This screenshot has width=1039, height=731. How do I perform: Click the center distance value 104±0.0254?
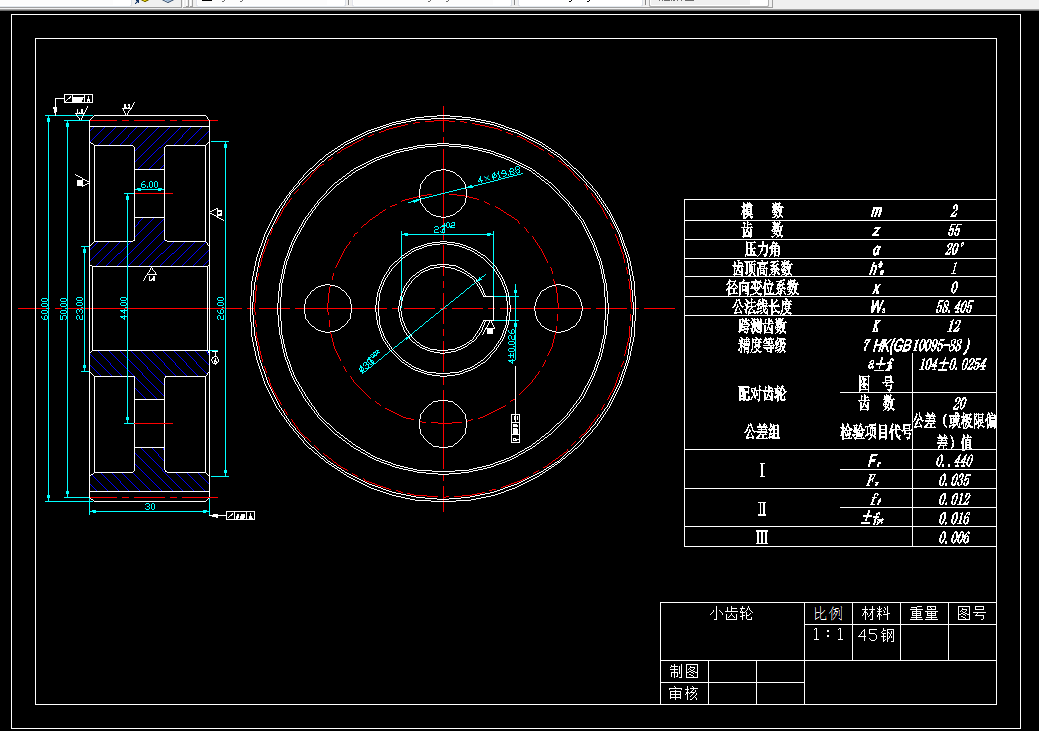tap(952, 364)
